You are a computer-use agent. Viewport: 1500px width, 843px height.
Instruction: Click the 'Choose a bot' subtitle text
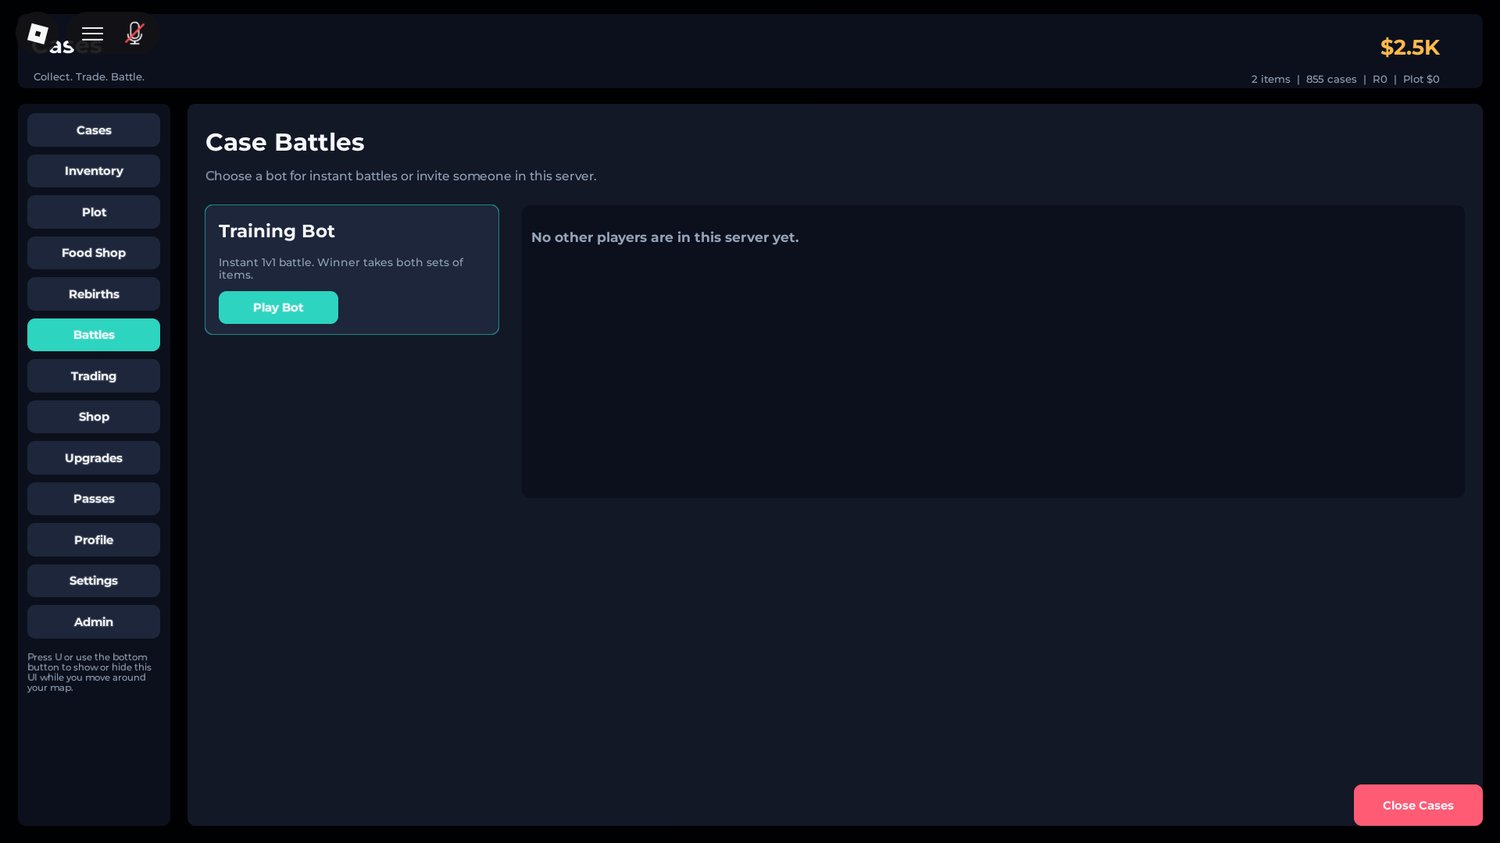(401, 176)
